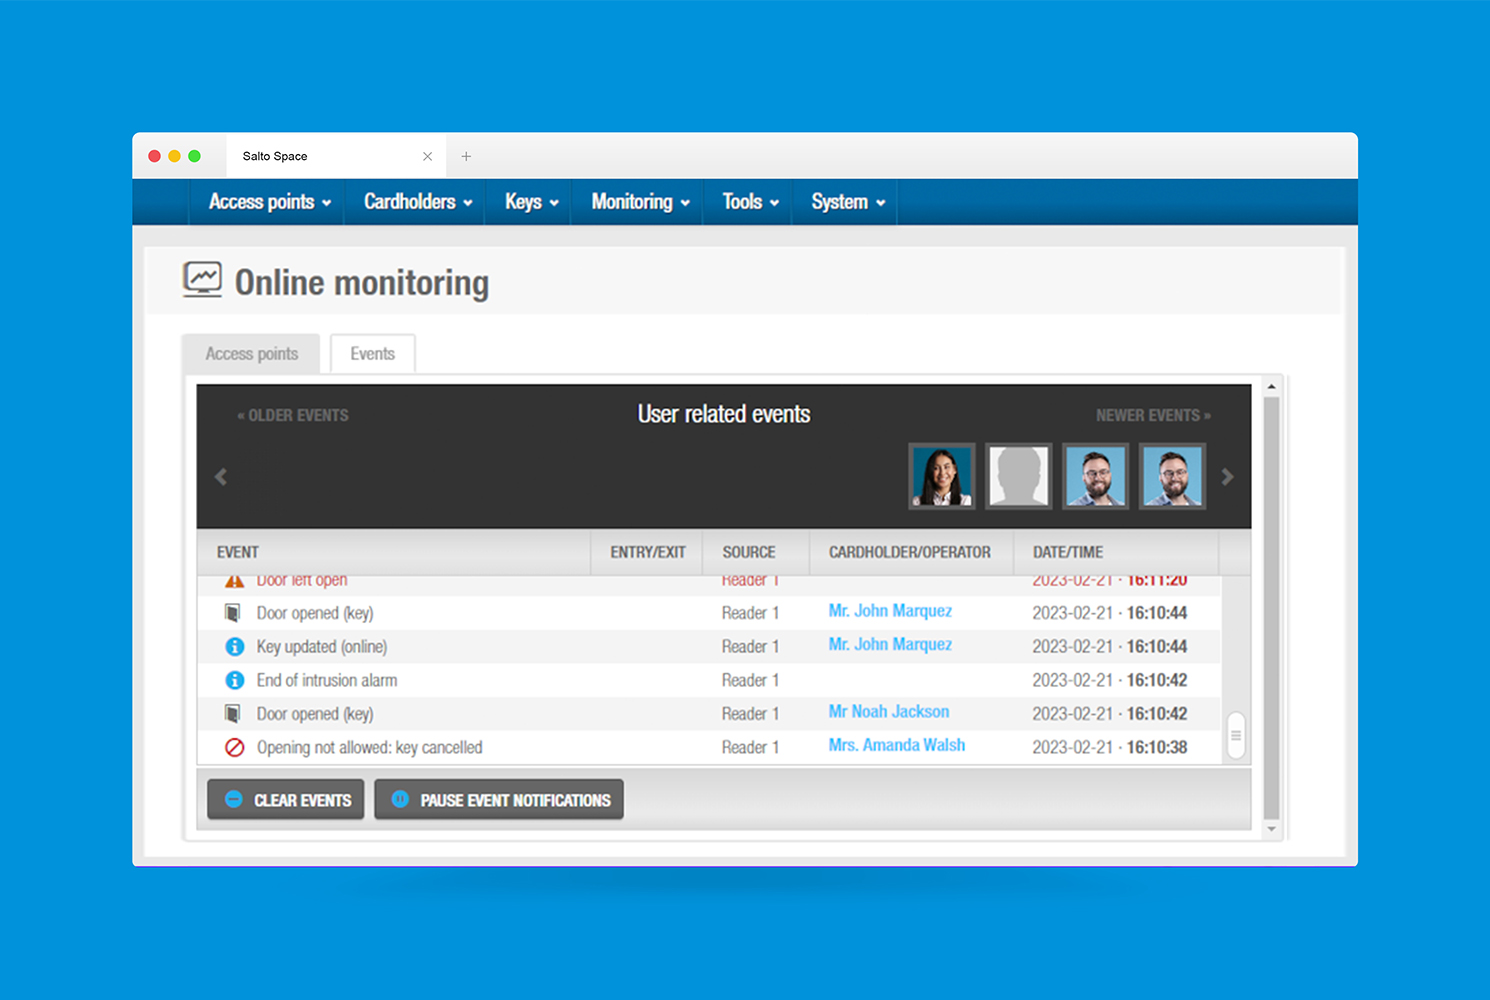Select the 'Key updated (online)' event text
This screenshot has height=1000, width=1490.
click(x=322, y=647)
